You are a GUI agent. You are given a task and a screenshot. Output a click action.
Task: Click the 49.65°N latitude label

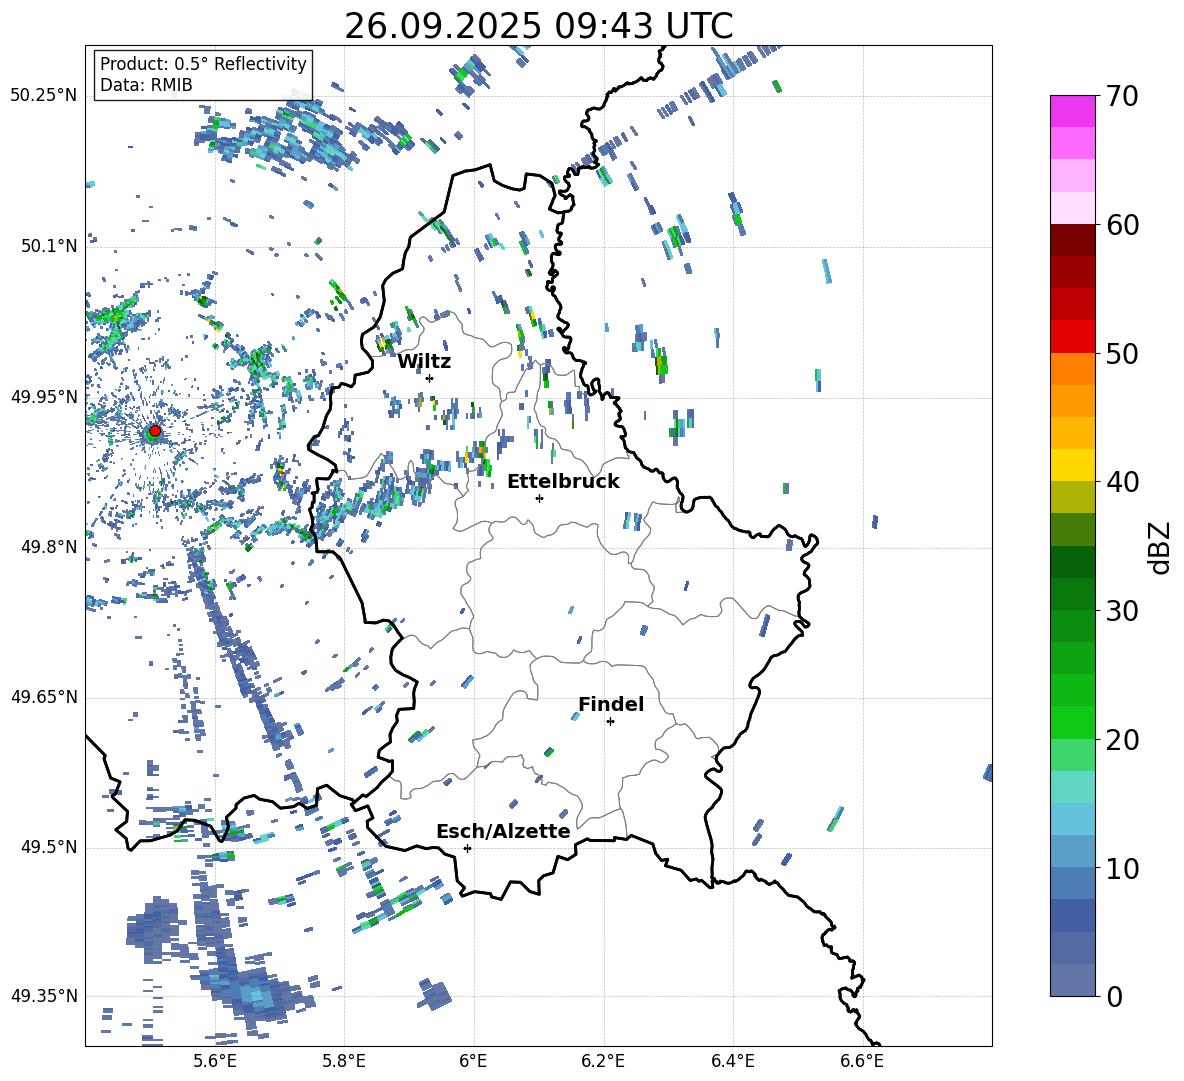click(x=44, y=697)
